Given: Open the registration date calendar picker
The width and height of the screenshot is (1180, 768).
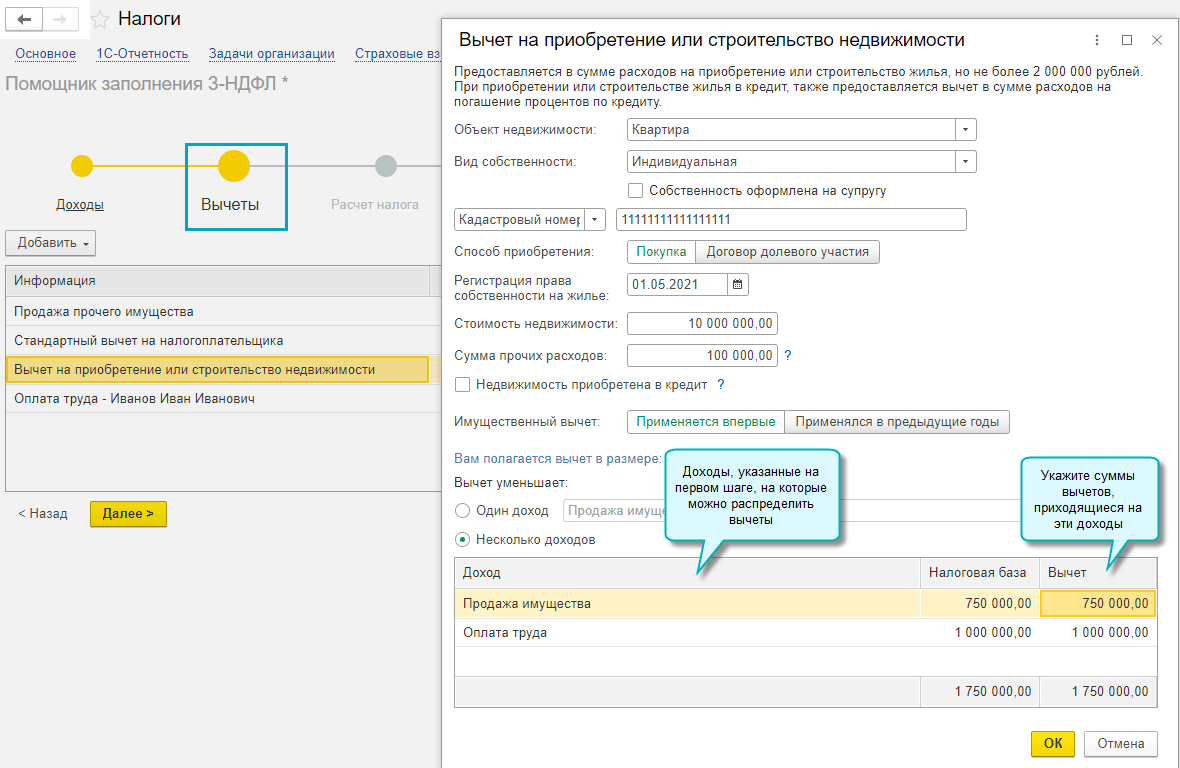Looking at the screenshot, I should (x=738, y=285).
